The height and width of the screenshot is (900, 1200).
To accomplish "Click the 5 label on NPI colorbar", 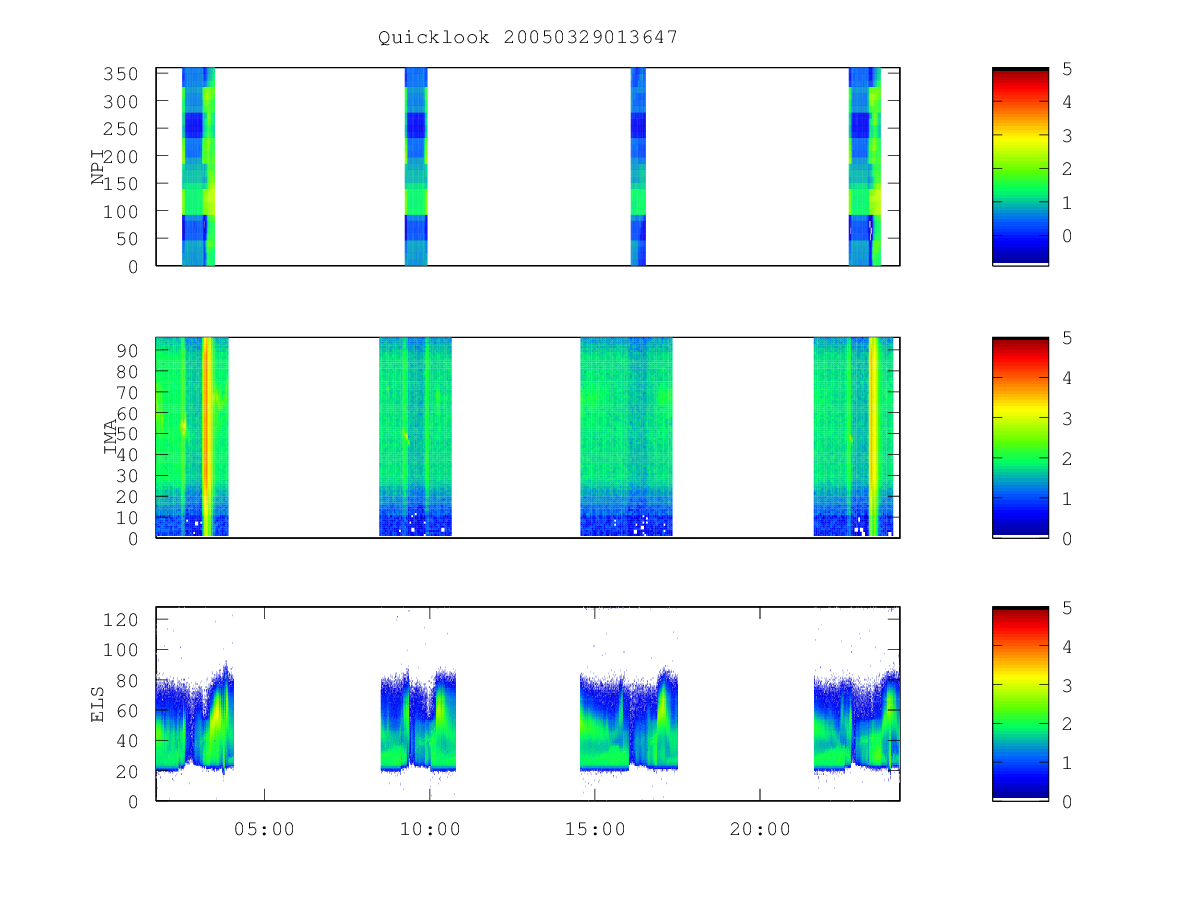I will point(1068,68).
